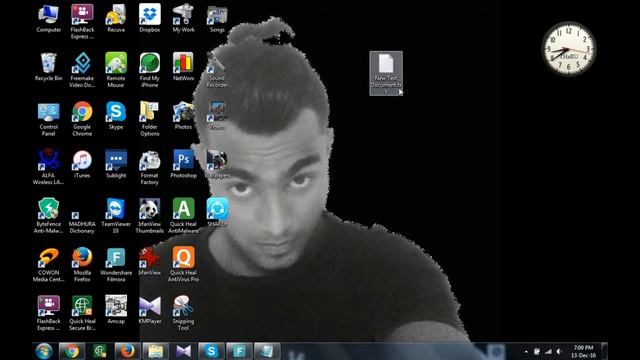The width and height of the screenshot is (640, 360).
Task: Open the Computer desktop icon
Action: [x=49, y=19]
